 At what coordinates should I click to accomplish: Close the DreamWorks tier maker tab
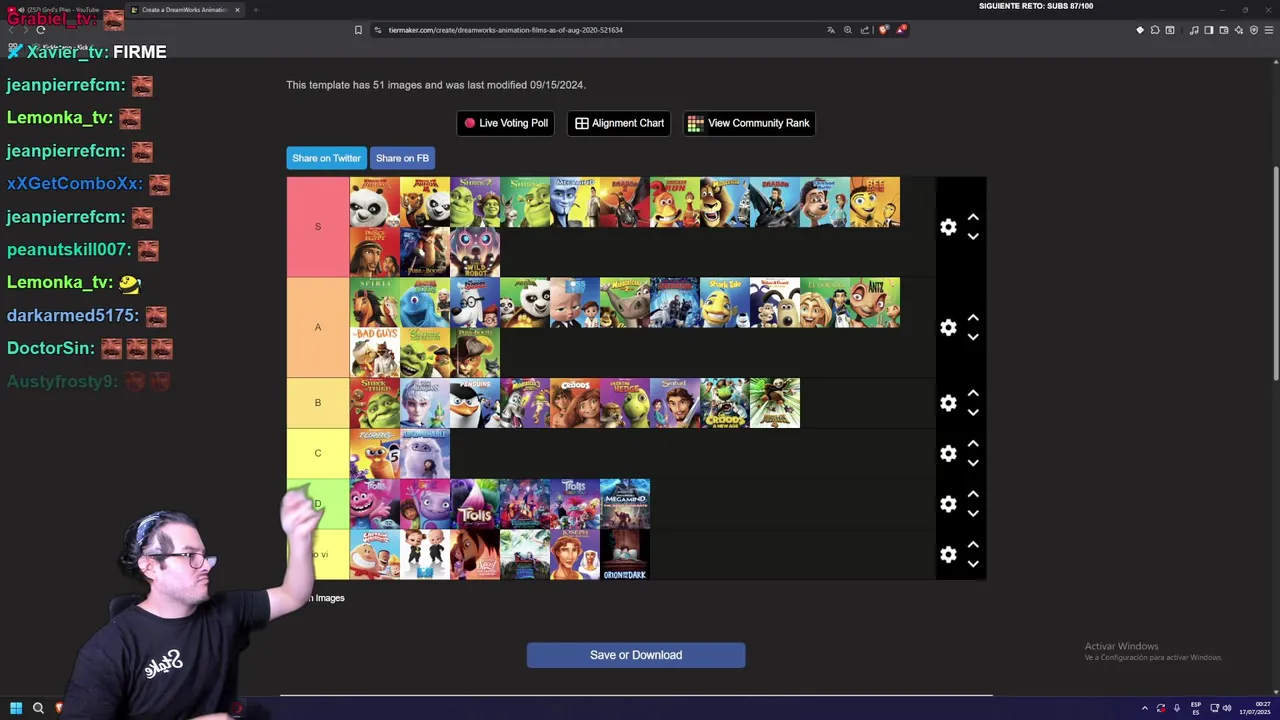pyautogui.click(x=237, y=10)
